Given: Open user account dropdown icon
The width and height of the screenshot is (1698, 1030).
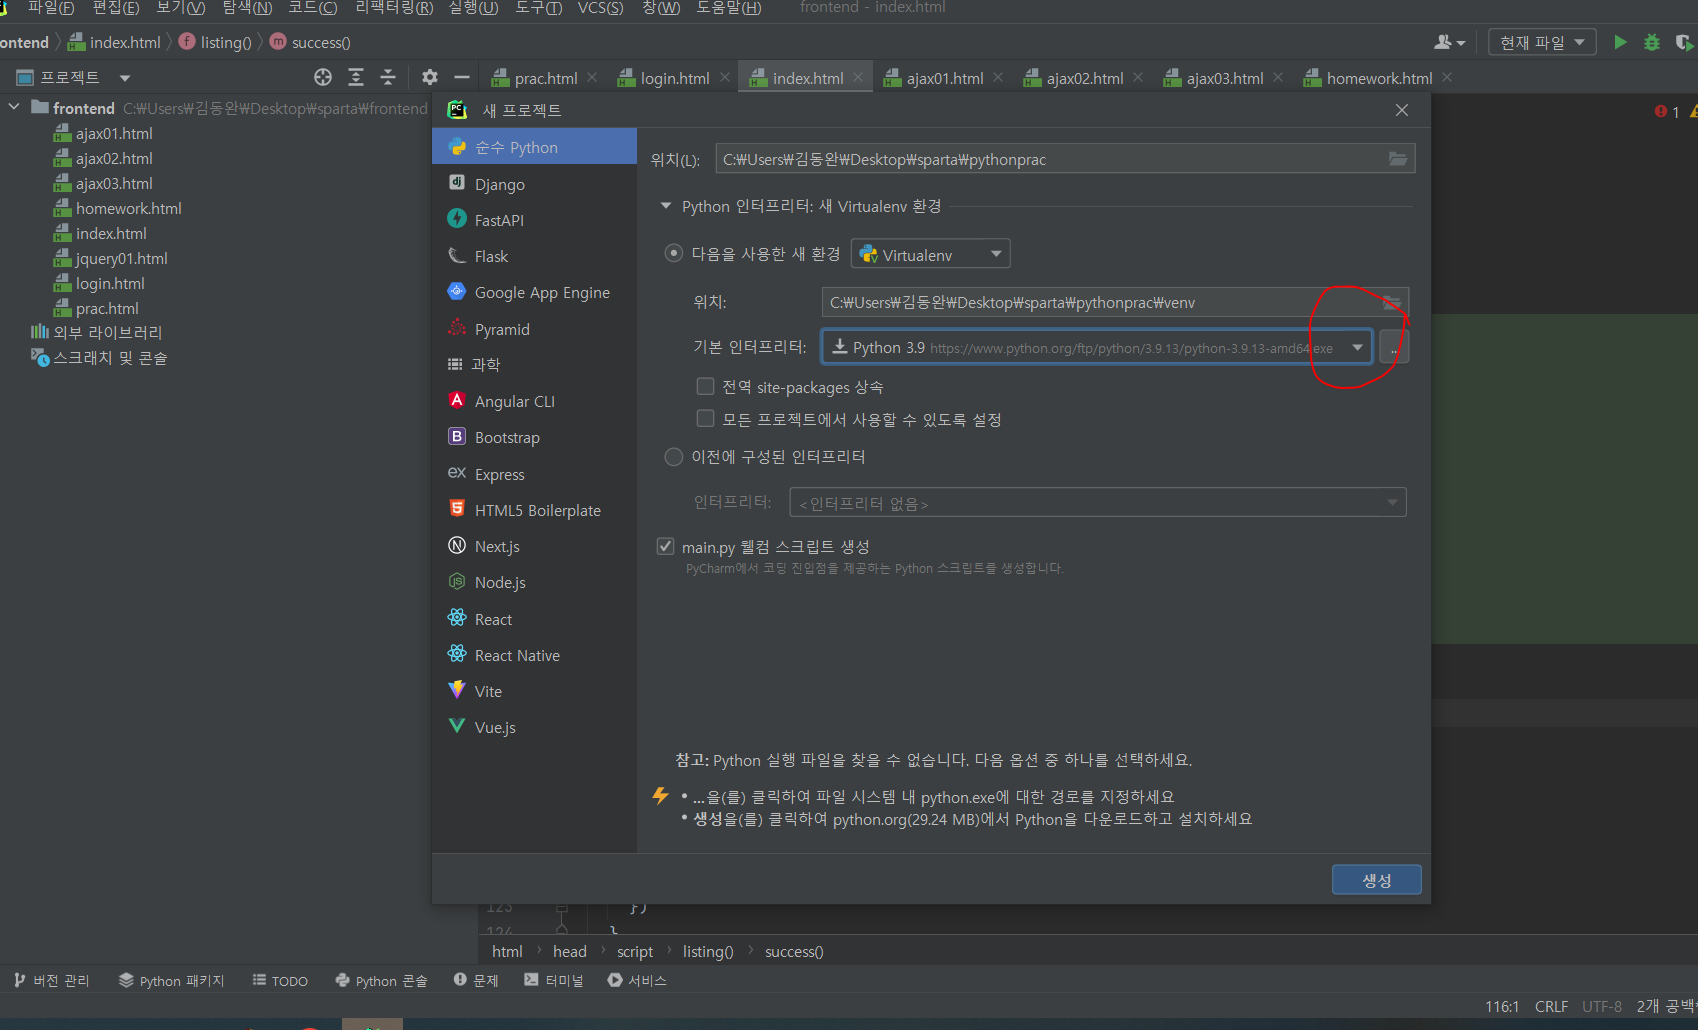Looking at the screenshot, I should click(x=1449, y=42).
